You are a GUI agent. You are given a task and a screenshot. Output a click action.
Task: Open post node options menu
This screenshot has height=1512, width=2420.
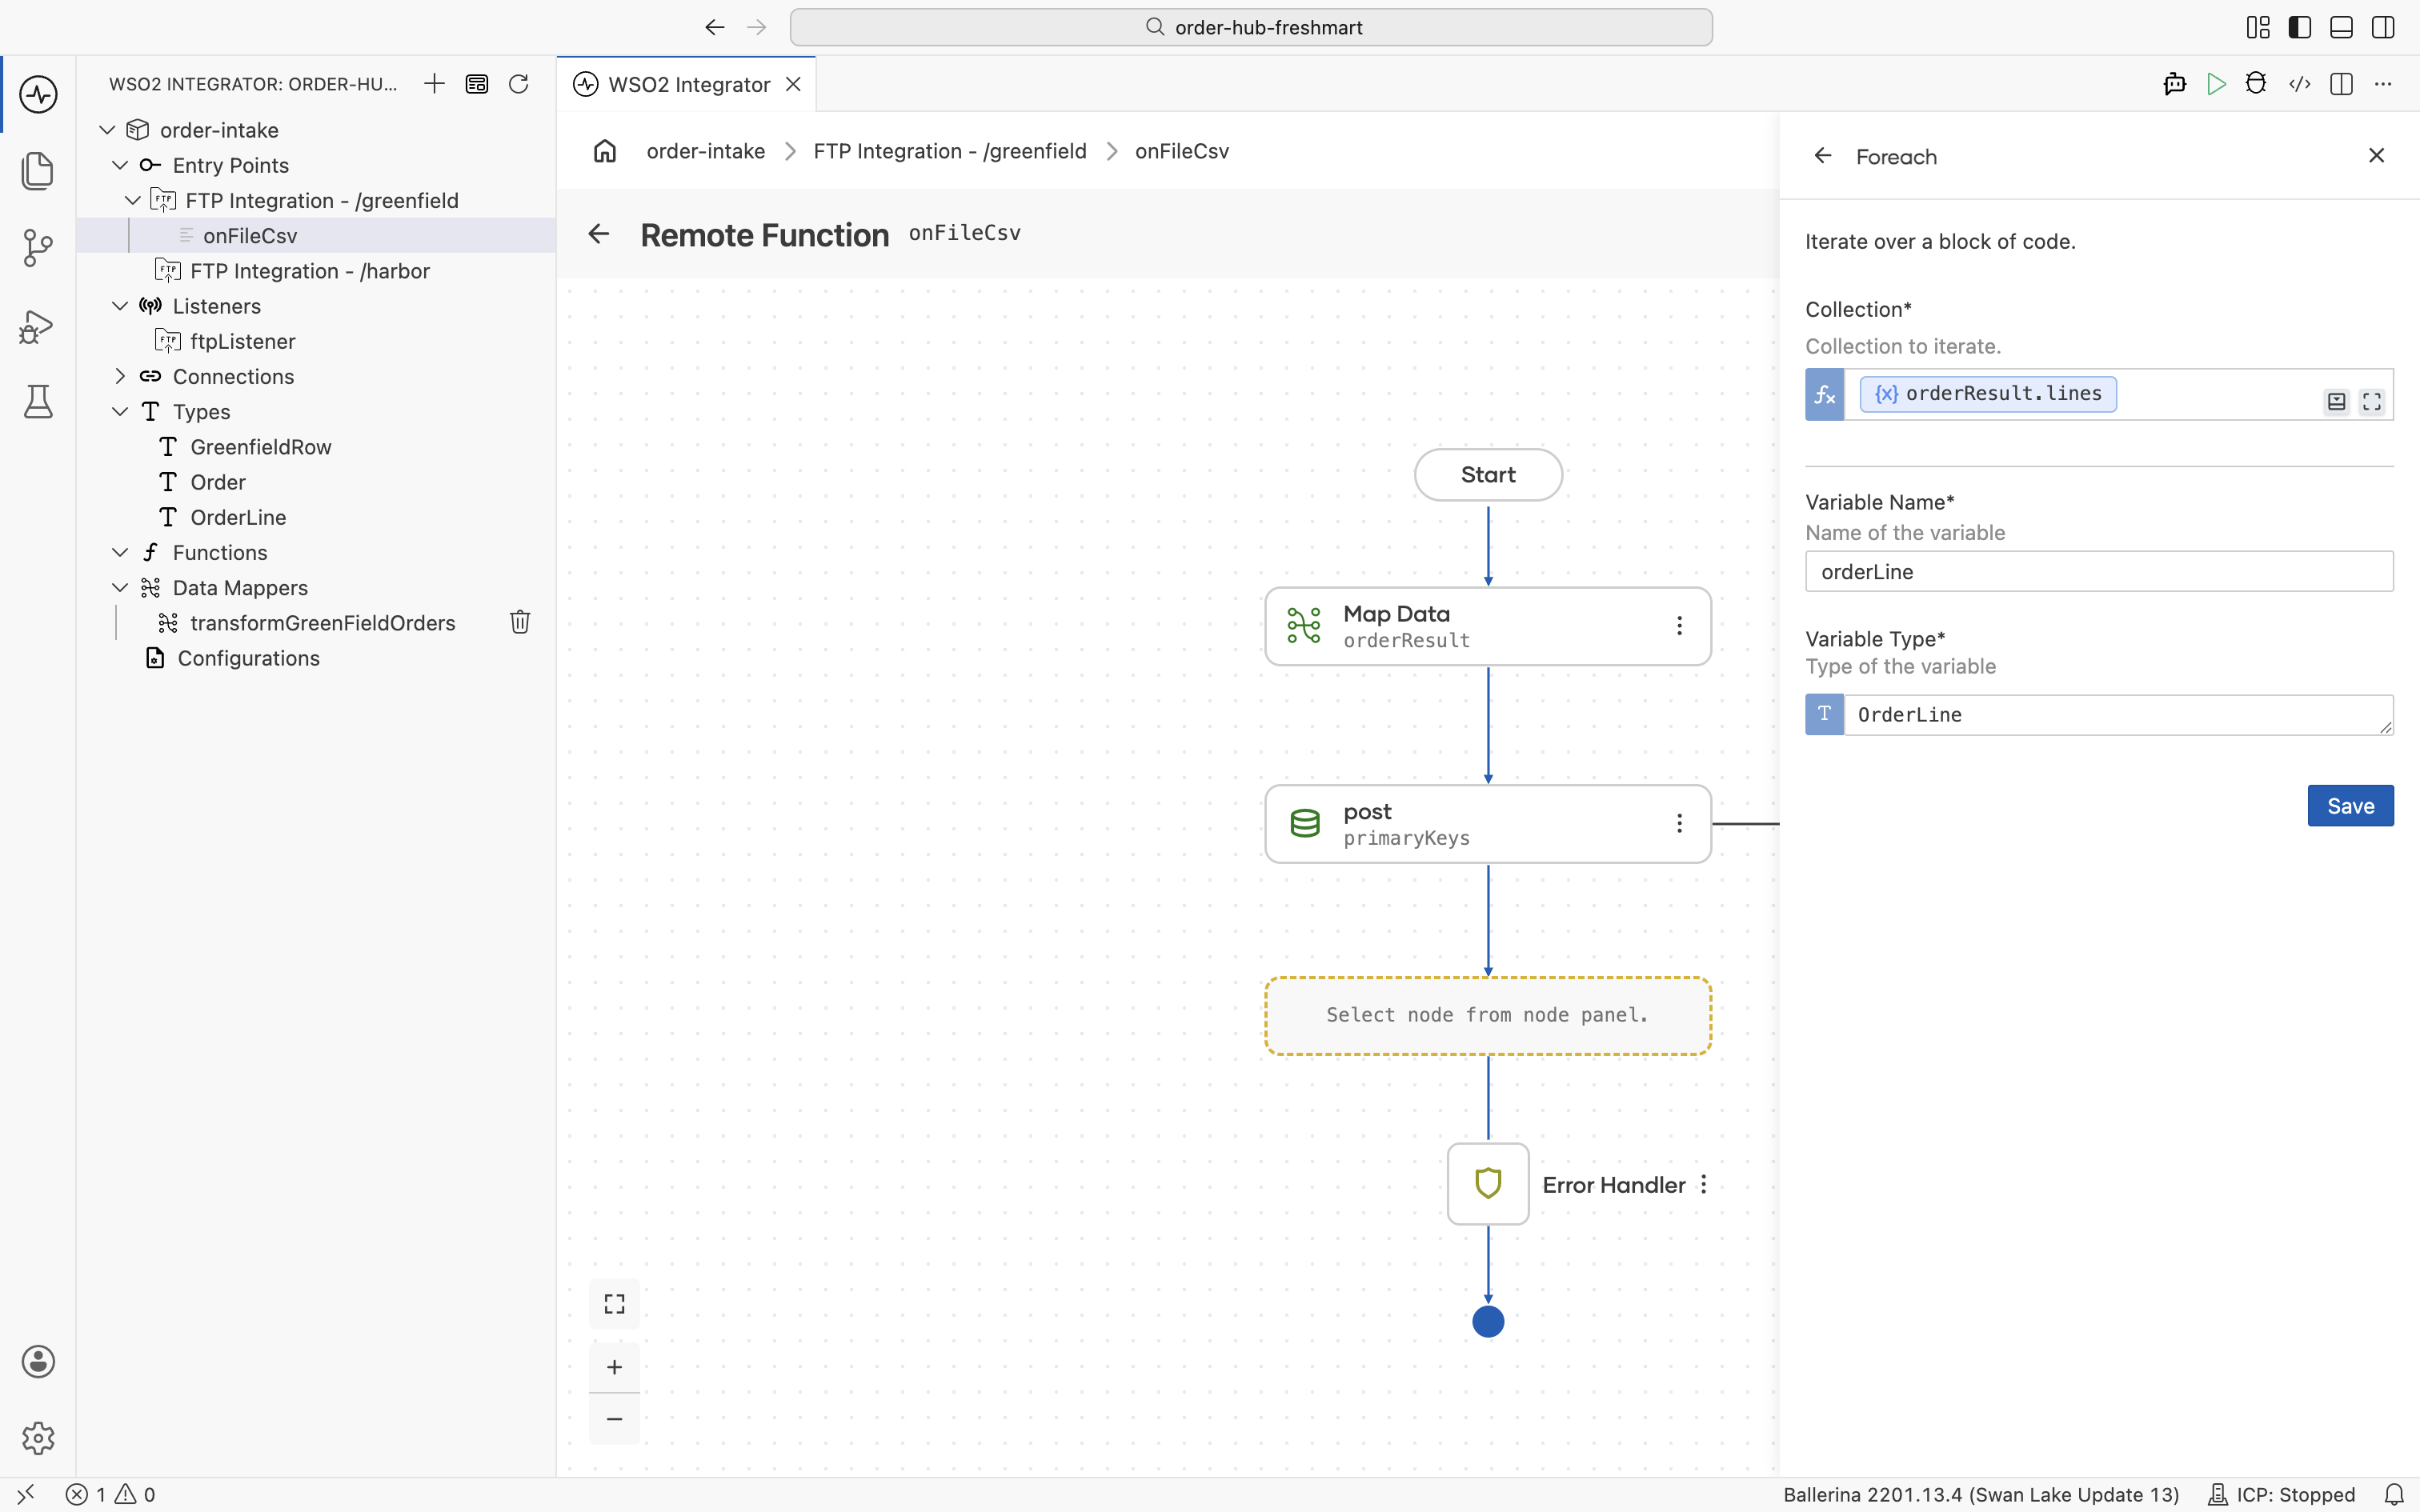coord(1679,823)
